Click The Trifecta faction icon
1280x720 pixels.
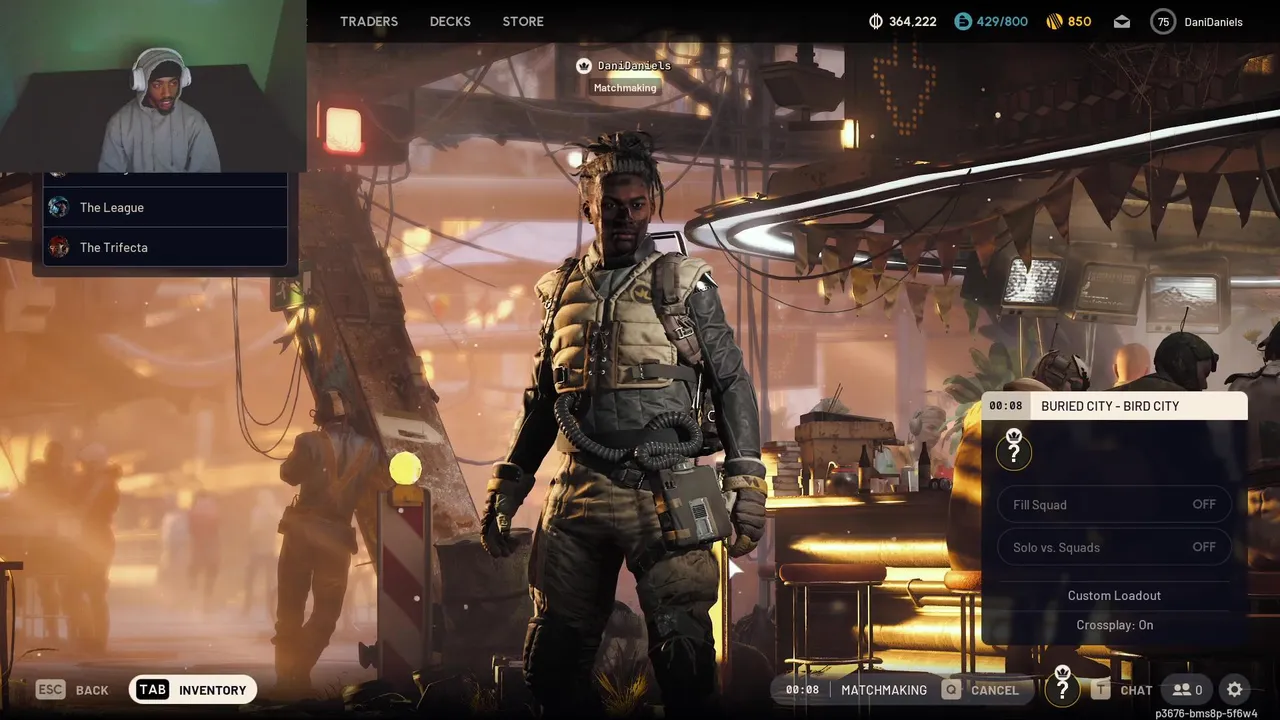59,247
